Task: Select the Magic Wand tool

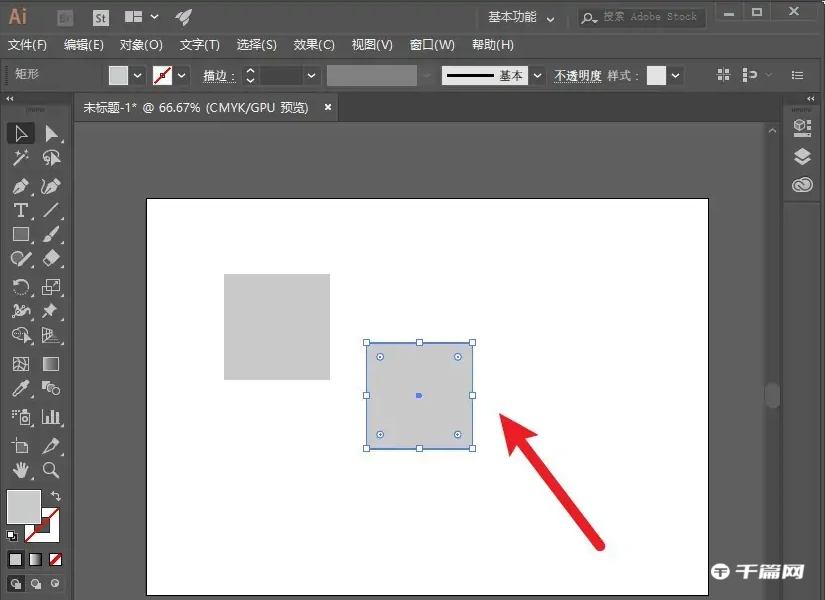Action: pyautogui.click(x=21, y=160)
